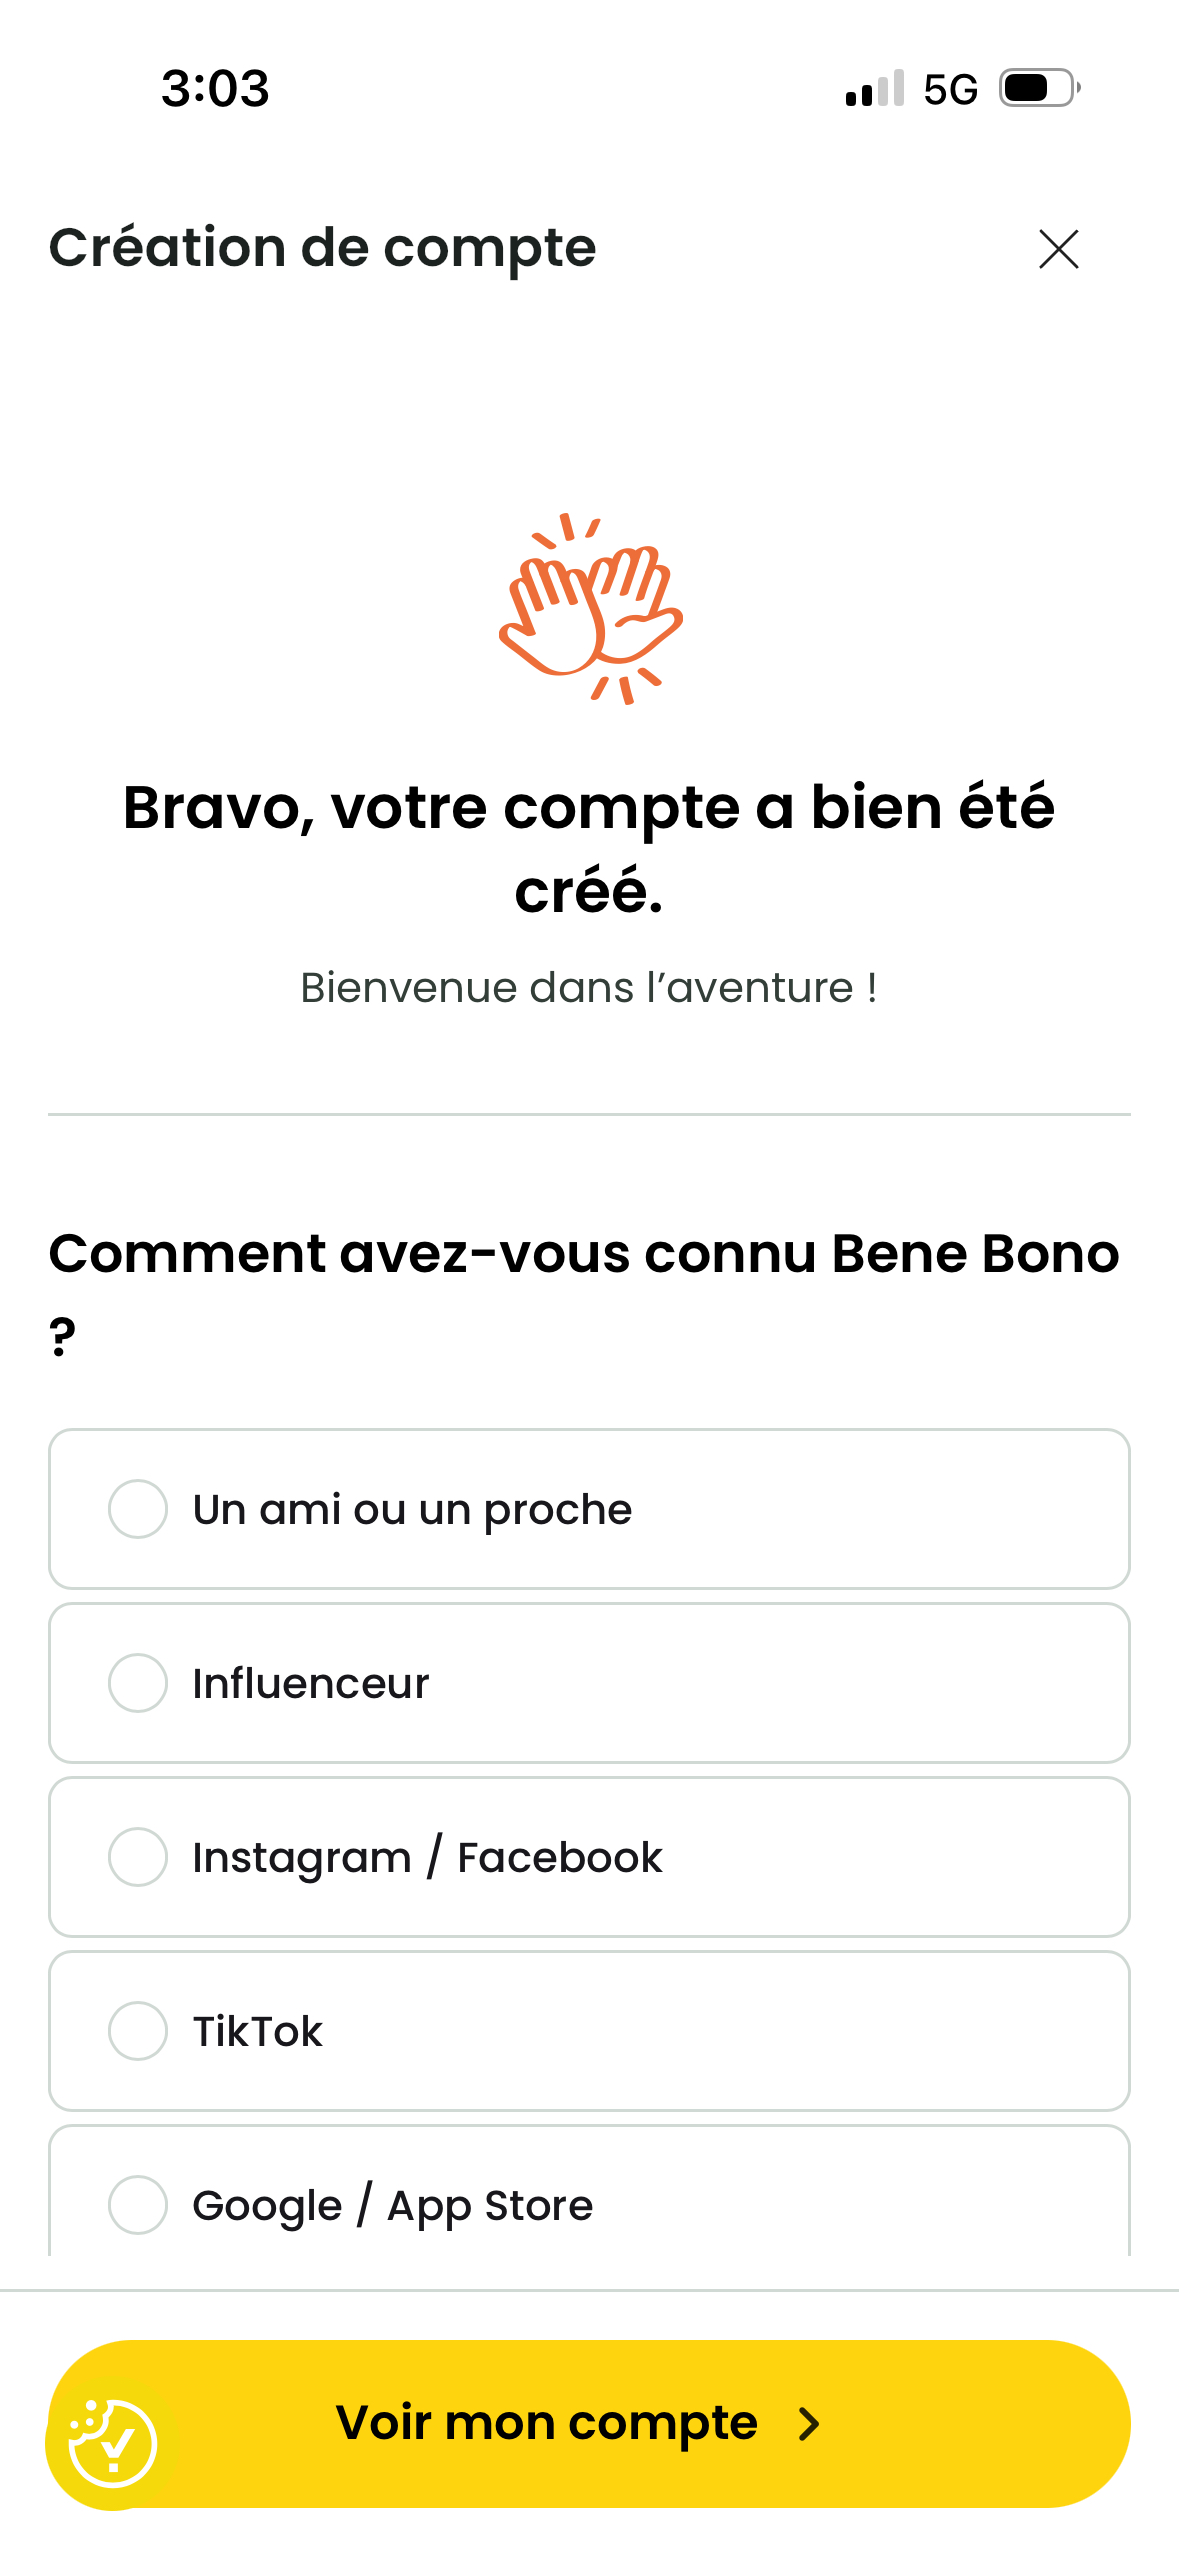Tap the "Bravo, votre compte a bien été créé" heading
The height and width of the screenshot is (2556, 1179).
[589, 848]
